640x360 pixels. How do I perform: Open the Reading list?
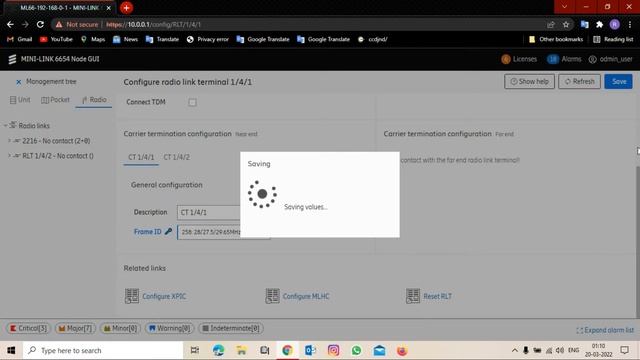click(x=613, y=39)
